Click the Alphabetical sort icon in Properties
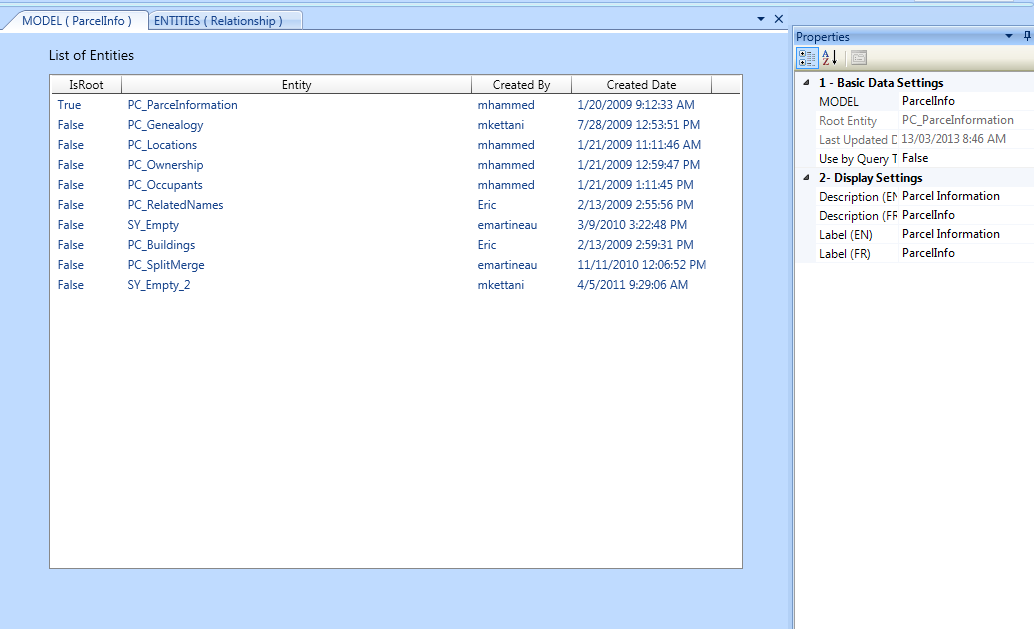The height and width of the screenshot is (629, 1034). (830, 58)
